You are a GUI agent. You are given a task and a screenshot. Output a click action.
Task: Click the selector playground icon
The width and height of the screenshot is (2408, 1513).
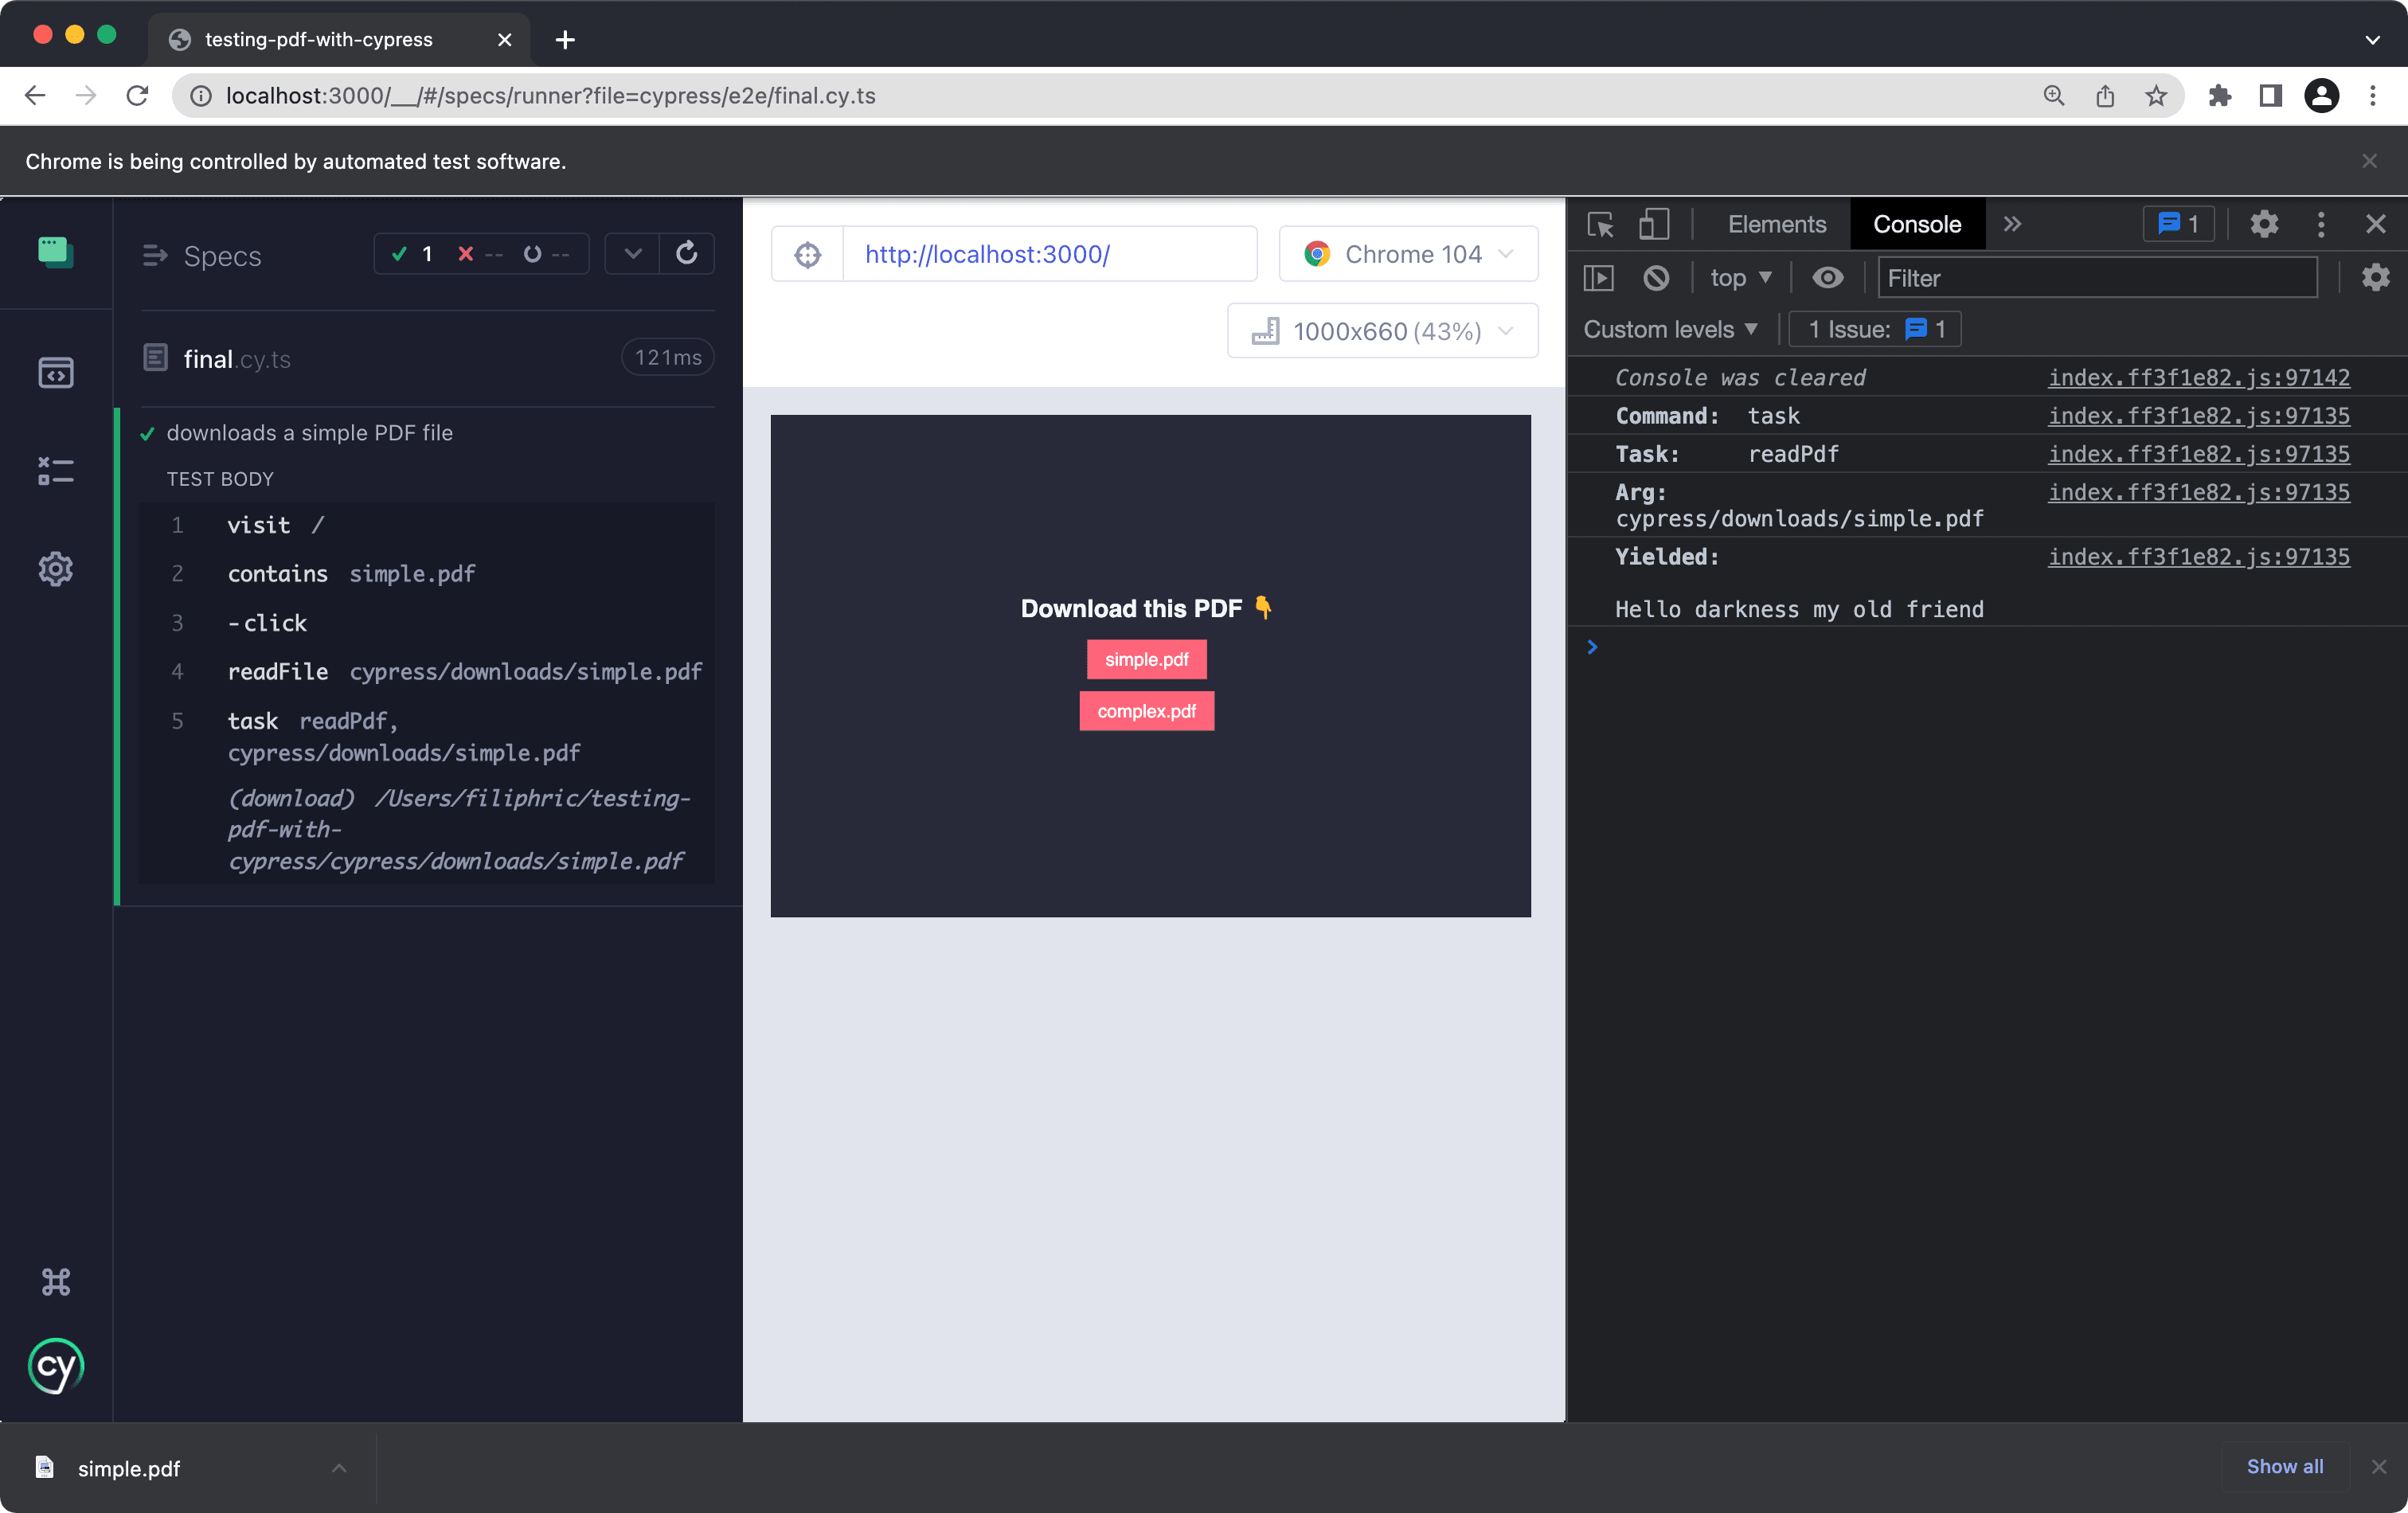pyautogui.click(x=805, y=255)
